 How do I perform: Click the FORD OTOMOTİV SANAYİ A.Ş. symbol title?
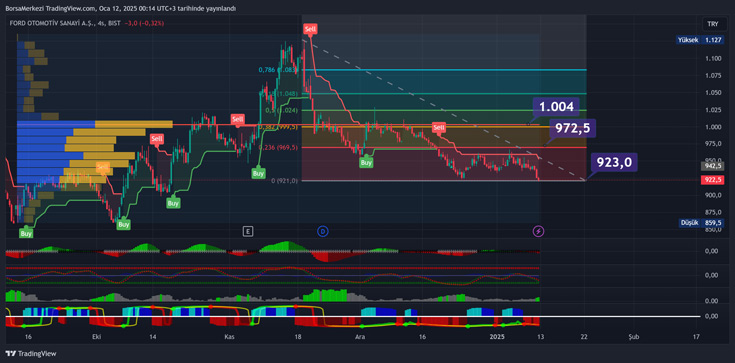(x=51, y=23)
